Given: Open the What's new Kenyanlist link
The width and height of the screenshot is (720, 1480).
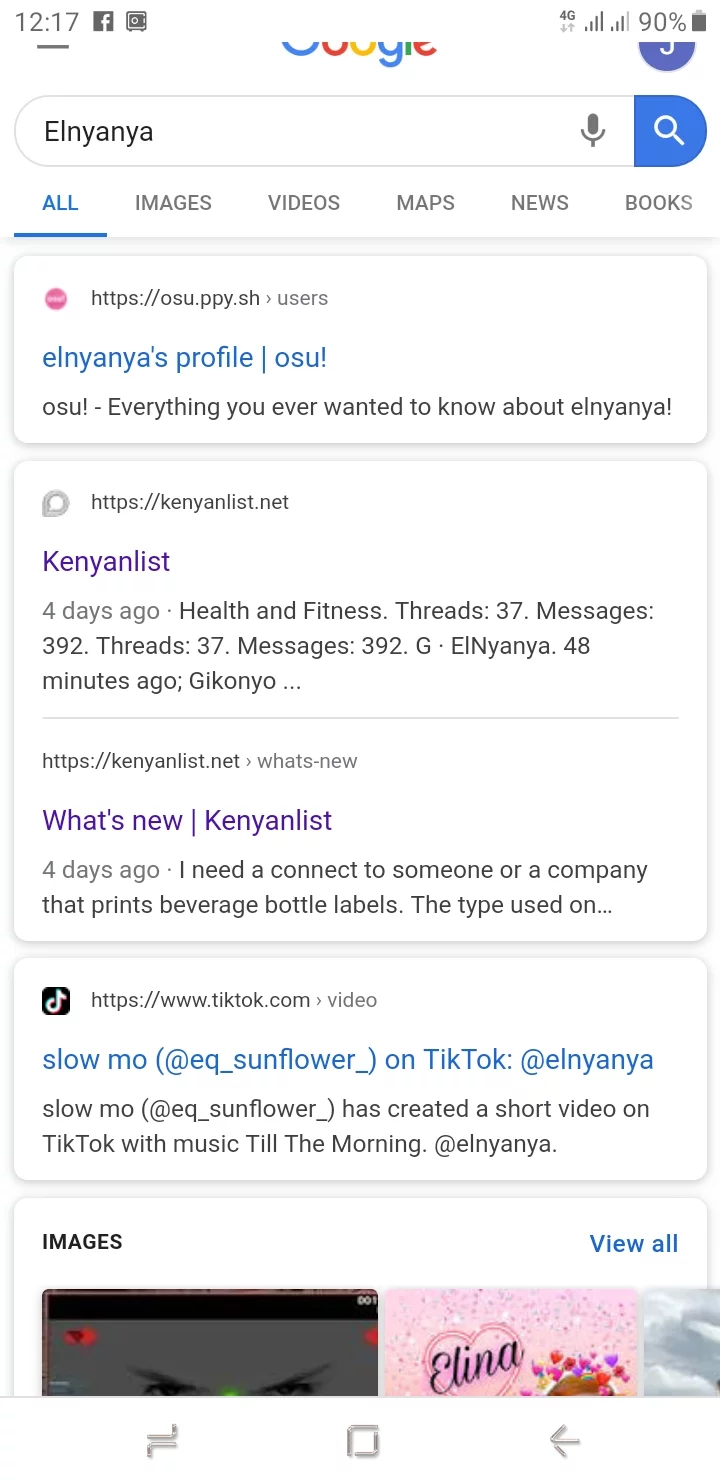Looking at the screenshot, I should tap(187, 821).
